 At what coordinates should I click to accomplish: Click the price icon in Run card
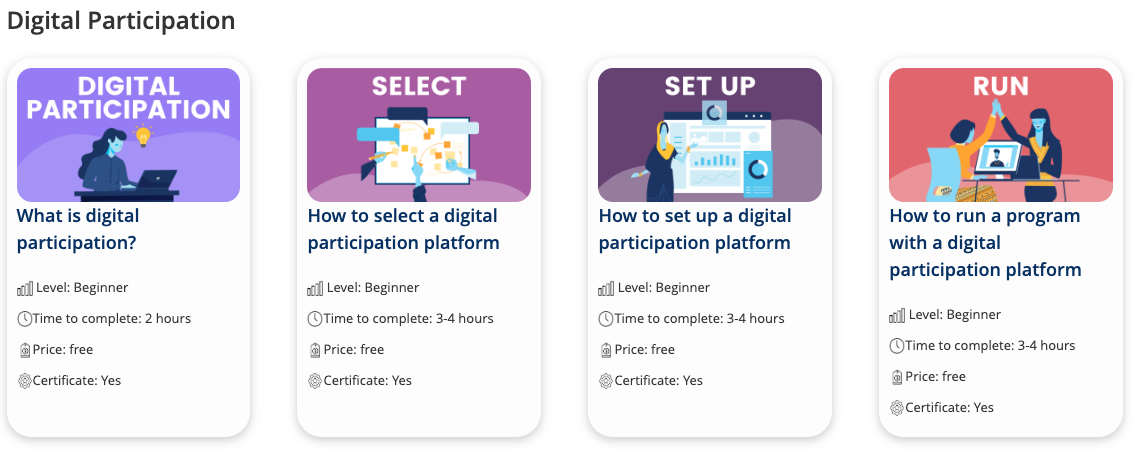tap(897, 377)
